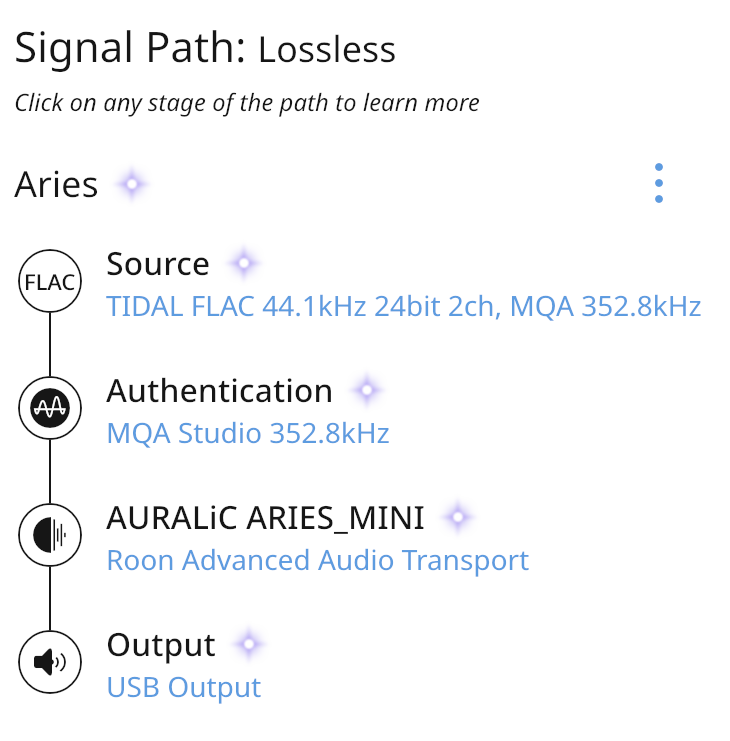
Task: Open the MQA Studio 352.8kHz link
Action: [248, 433]
